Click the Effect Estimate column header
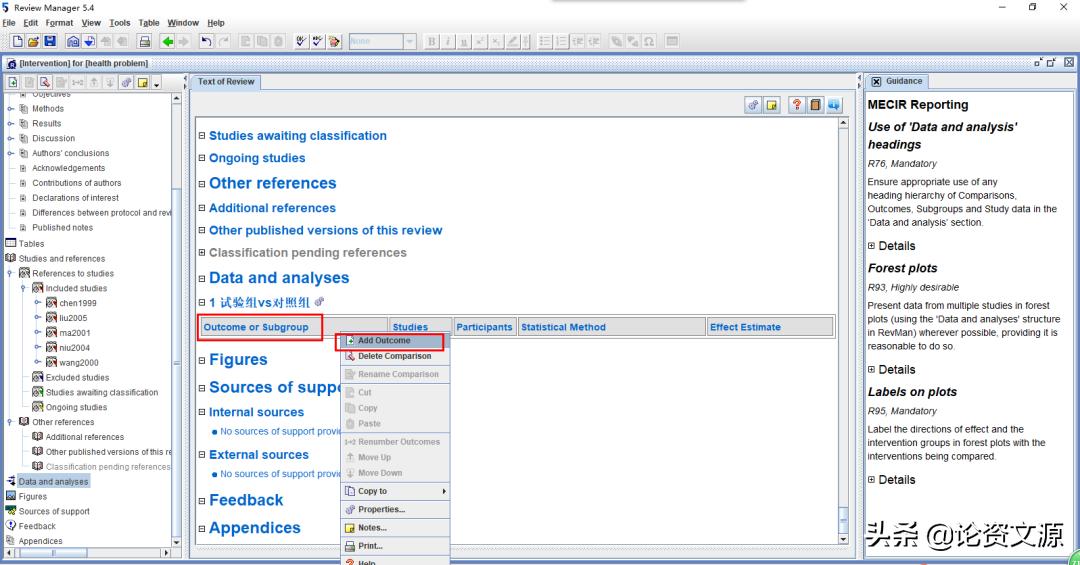The height and width of the screenshot is (565, 1080). [x=745, y=327]
